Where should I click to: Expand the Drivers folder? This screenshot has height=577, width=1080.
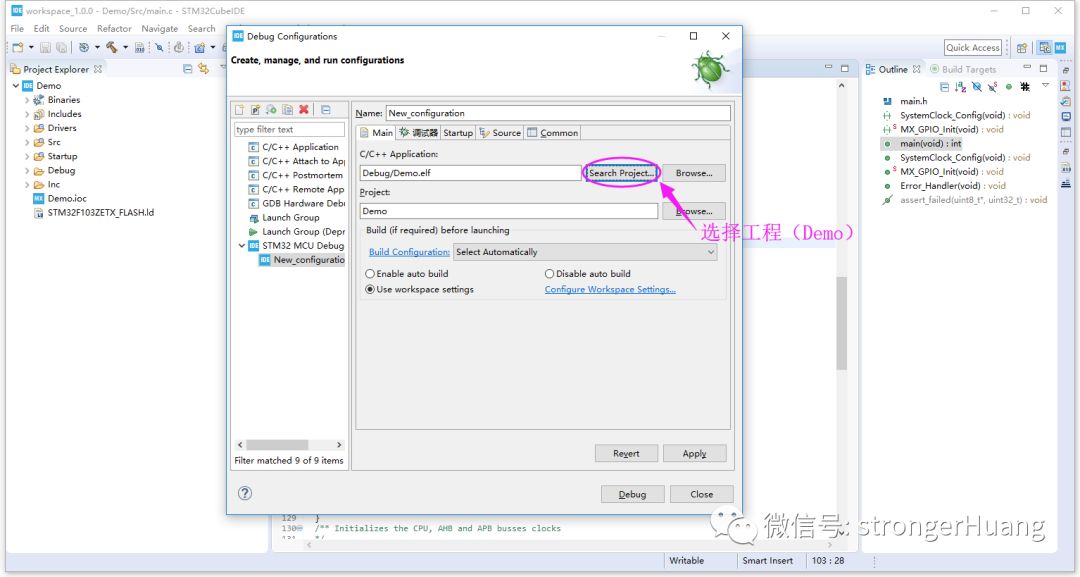click(x=27, y=128)
